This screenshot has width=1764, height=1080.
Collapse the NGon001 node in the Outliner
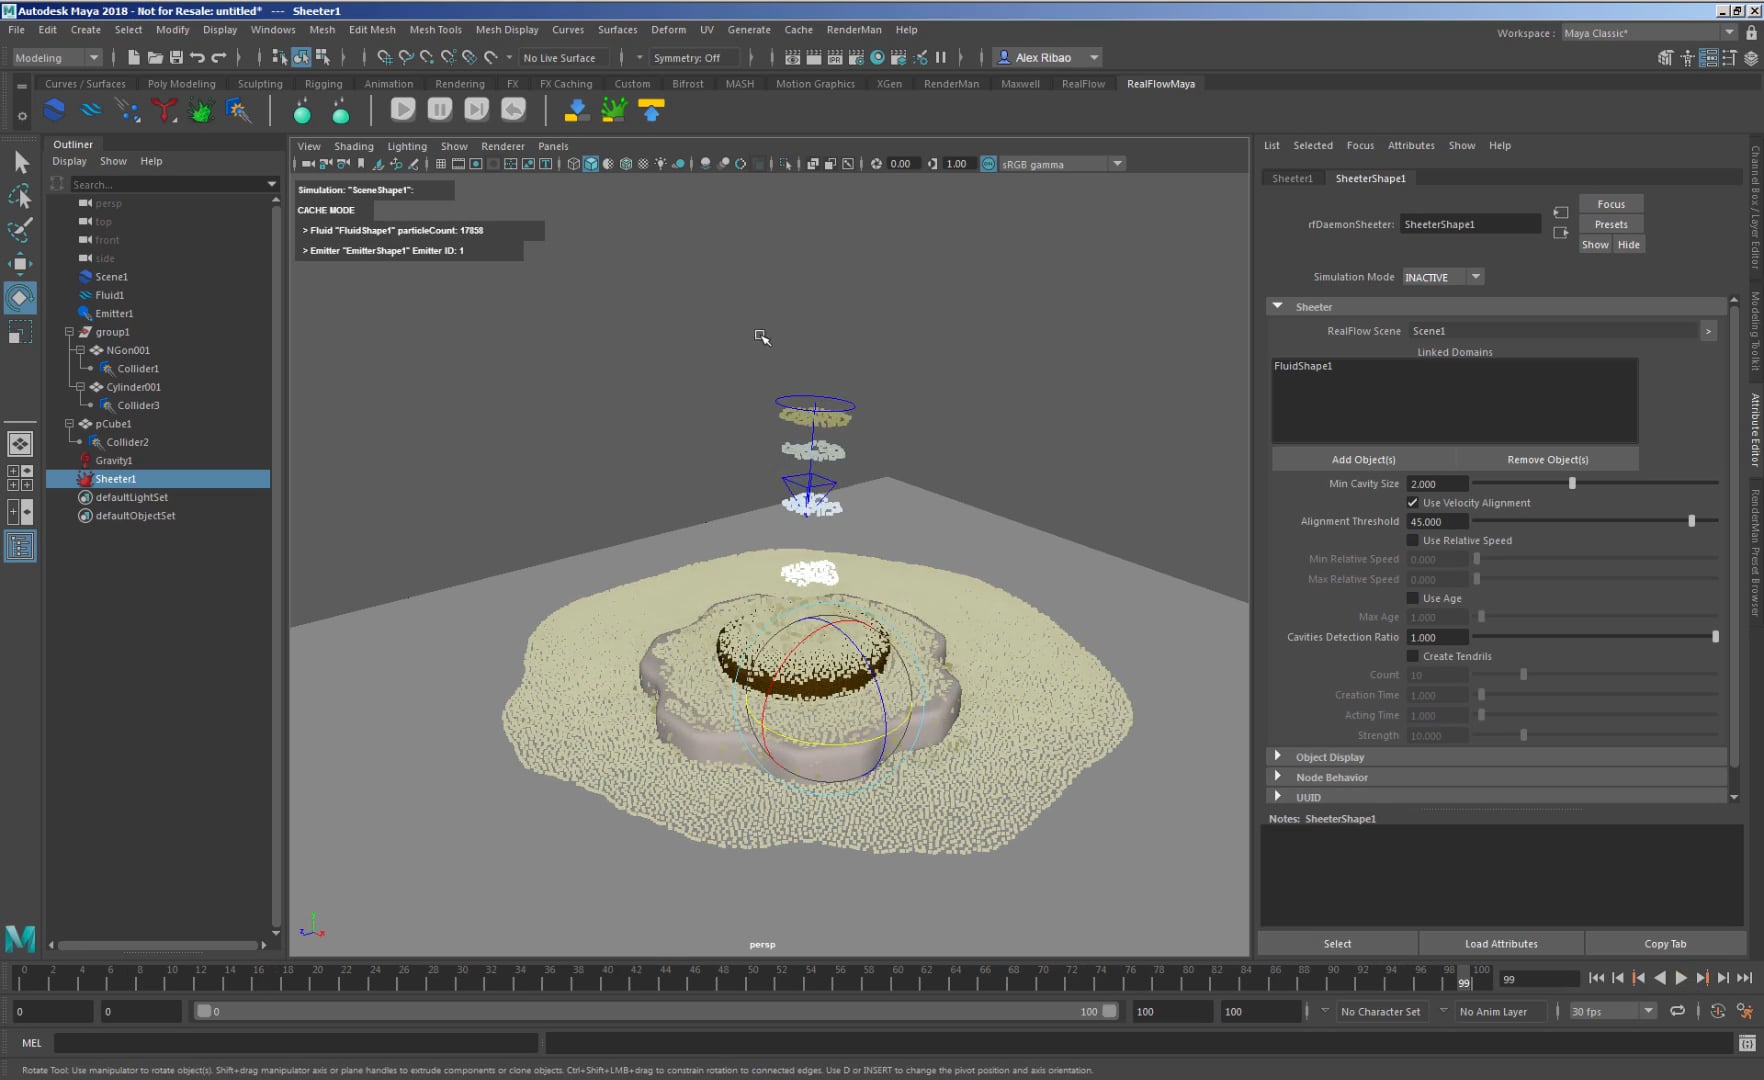click(x=80, y=350)
